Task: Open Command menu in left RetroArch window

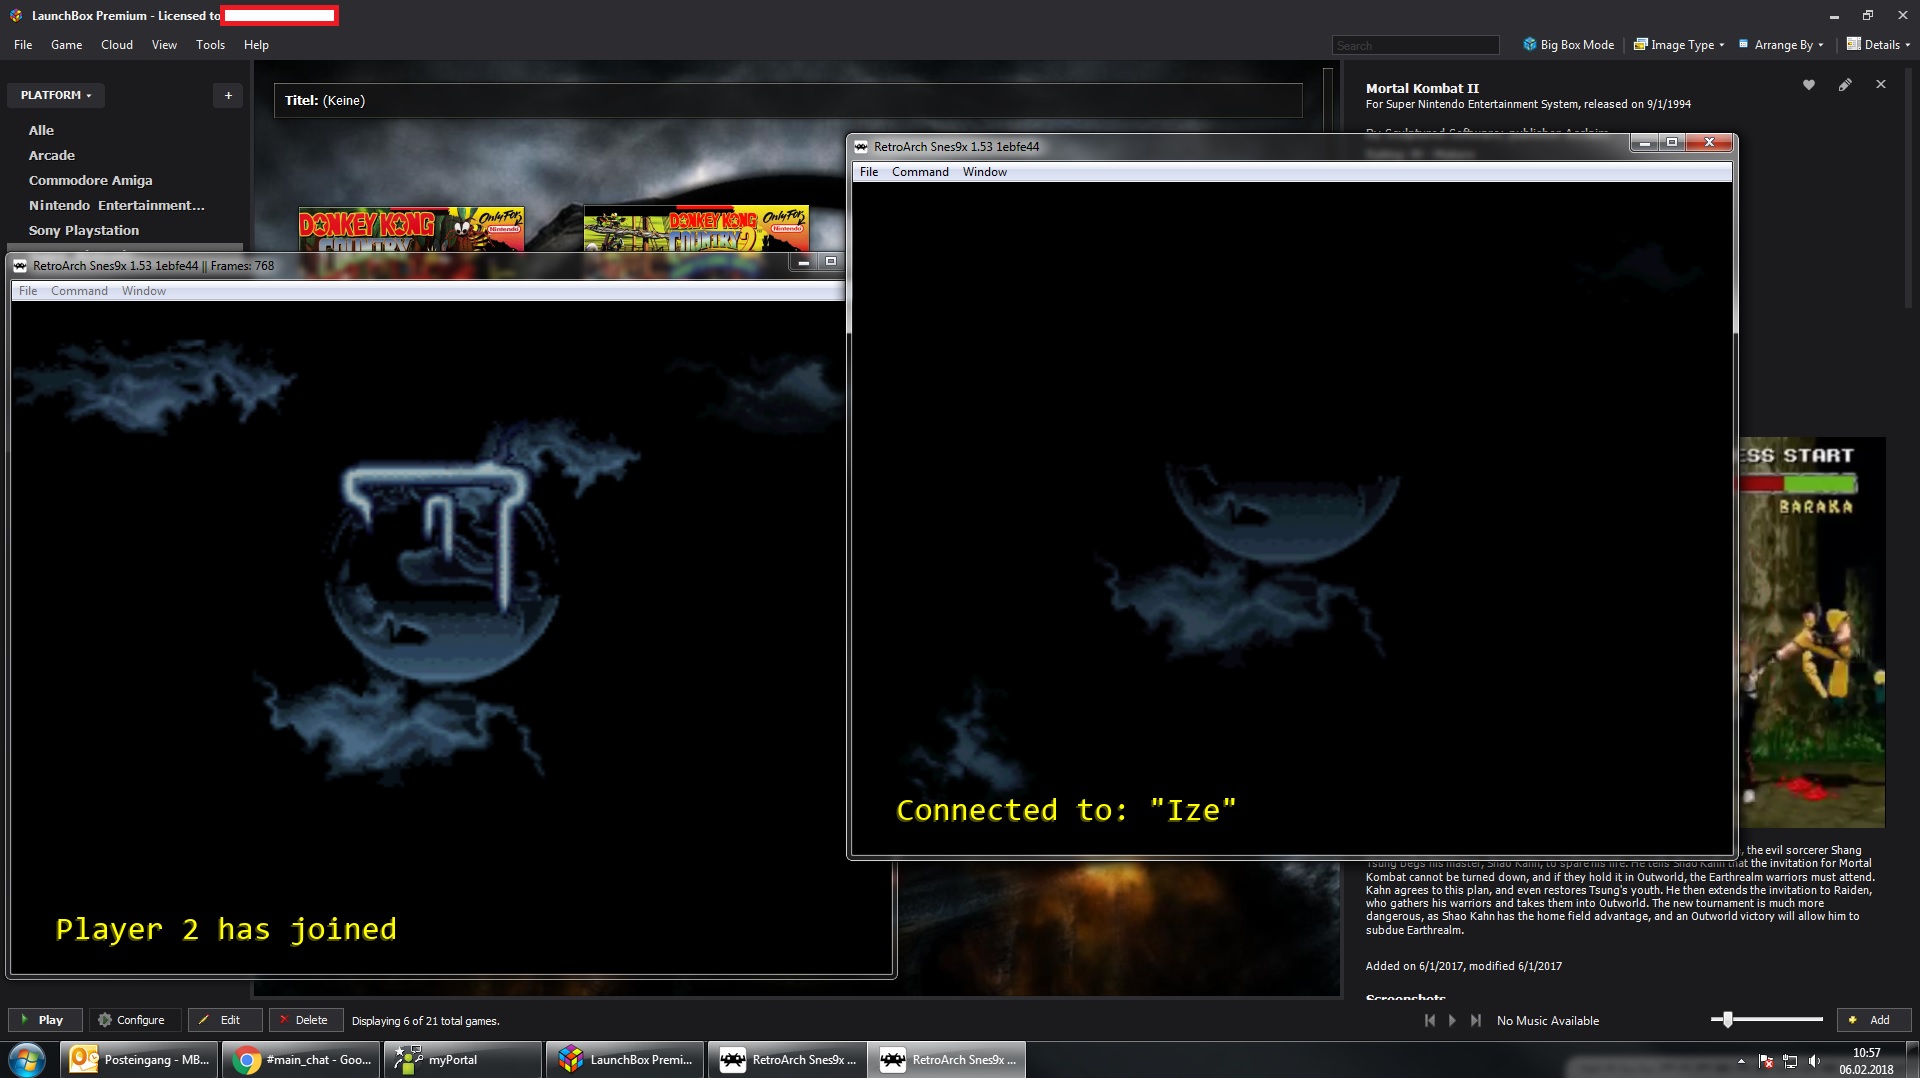Action: 79,291
